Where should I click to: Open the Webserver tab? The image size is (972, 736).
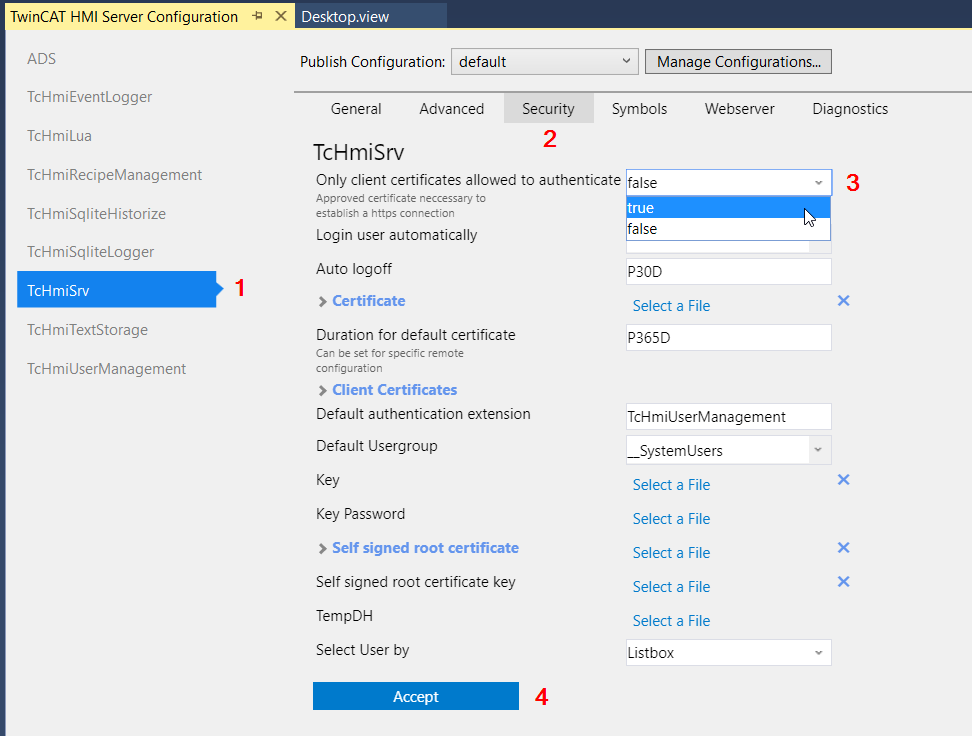740,109
